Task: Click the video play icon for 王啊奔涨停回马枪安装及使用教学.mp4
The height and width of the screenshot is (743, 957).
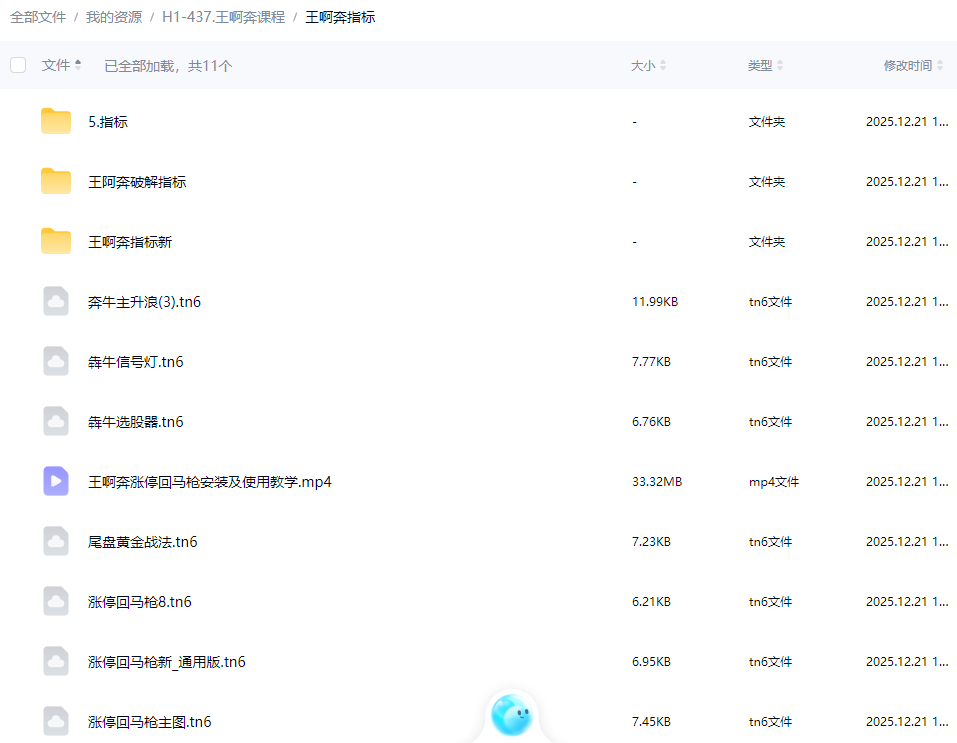Action: point(56,481)
